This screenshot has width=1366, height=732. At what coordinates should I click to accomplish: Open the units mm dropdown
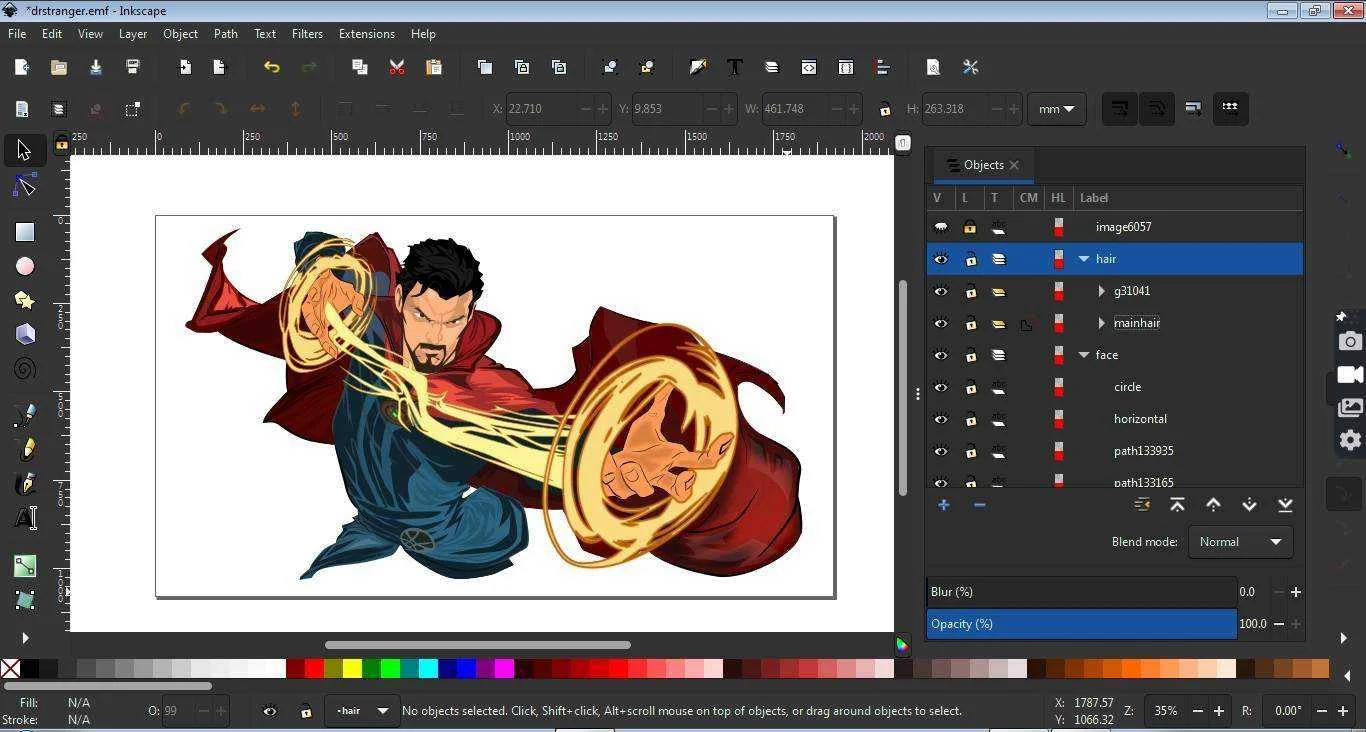(x=1056, y=109)
